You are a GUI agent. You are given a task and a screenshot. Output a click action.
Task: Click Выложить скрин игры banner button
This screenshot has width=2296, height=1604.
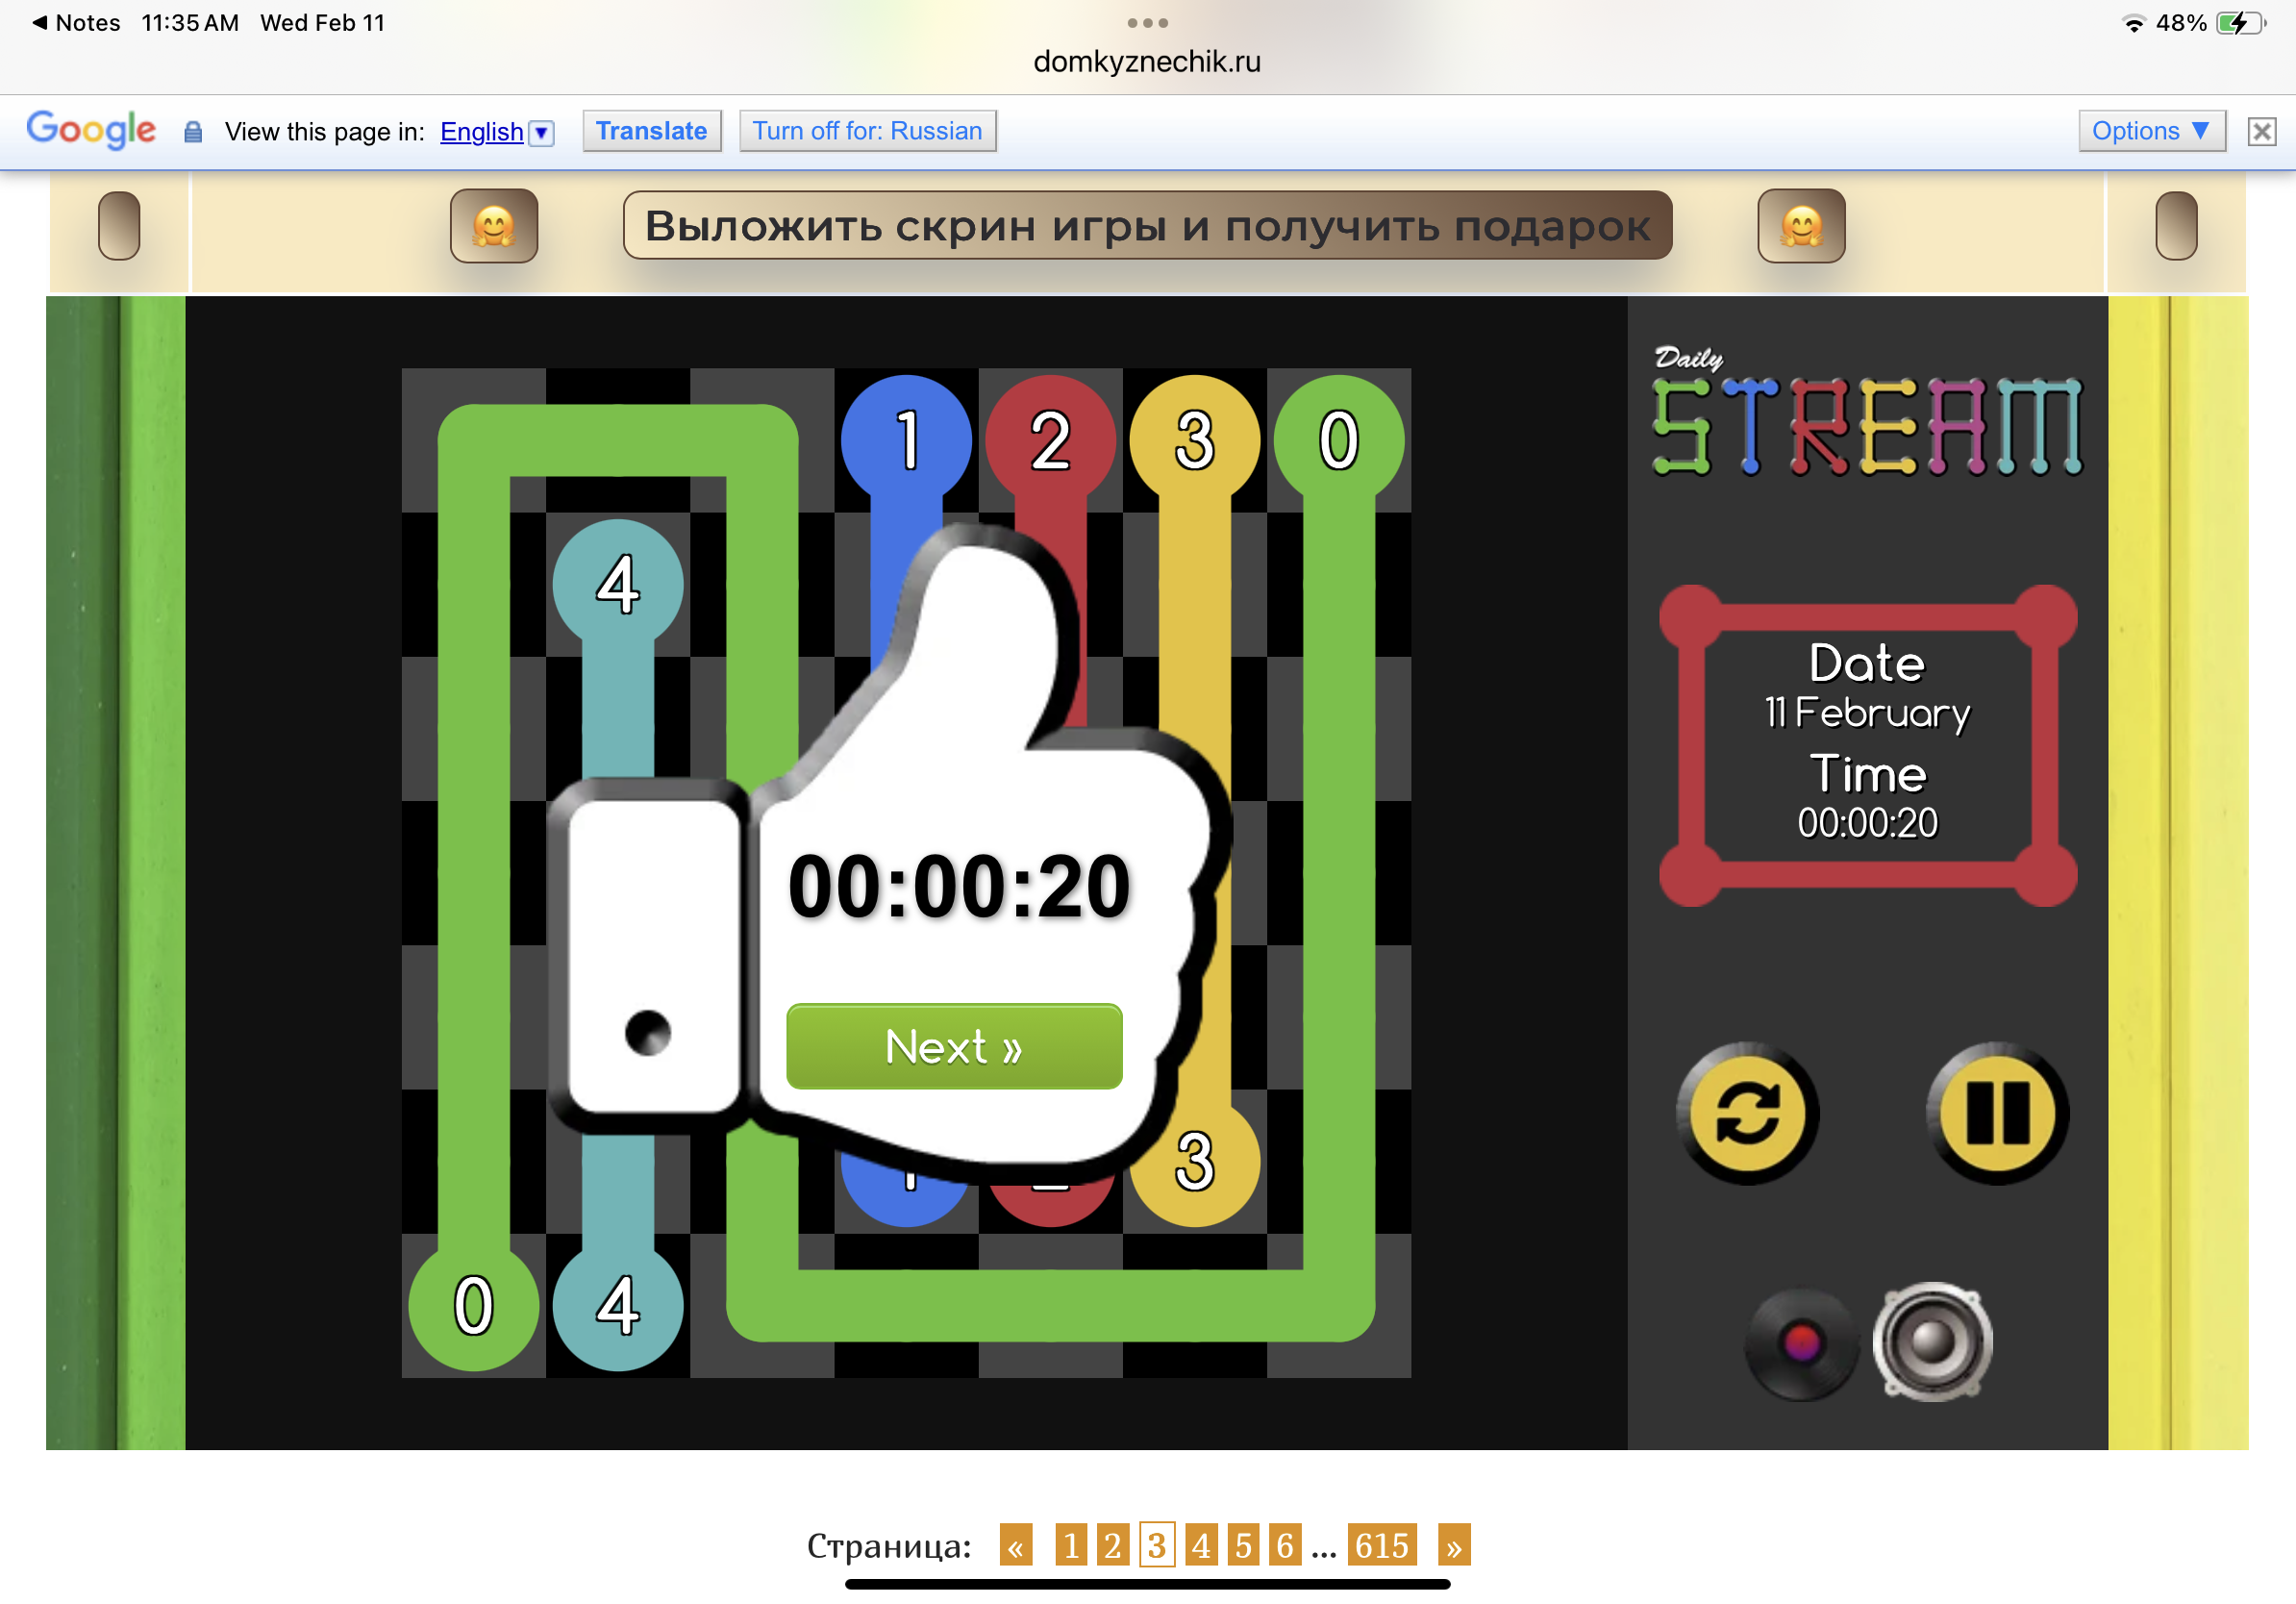(1146, 226)
